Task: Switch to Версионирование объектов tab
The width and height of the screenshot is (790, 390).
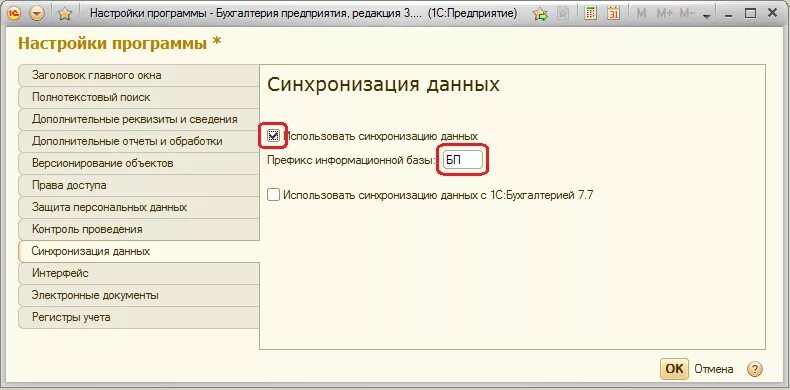Action: [139, 163]
